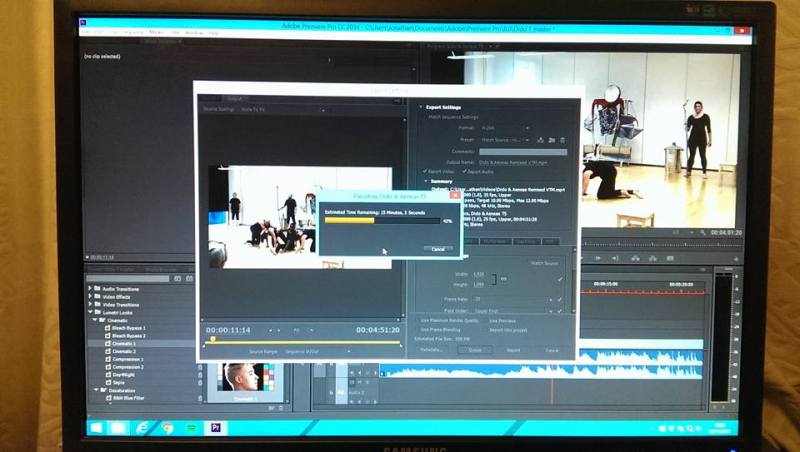
Task: Open Internet Explorer in the taskbar
Action: coord(144,427)
